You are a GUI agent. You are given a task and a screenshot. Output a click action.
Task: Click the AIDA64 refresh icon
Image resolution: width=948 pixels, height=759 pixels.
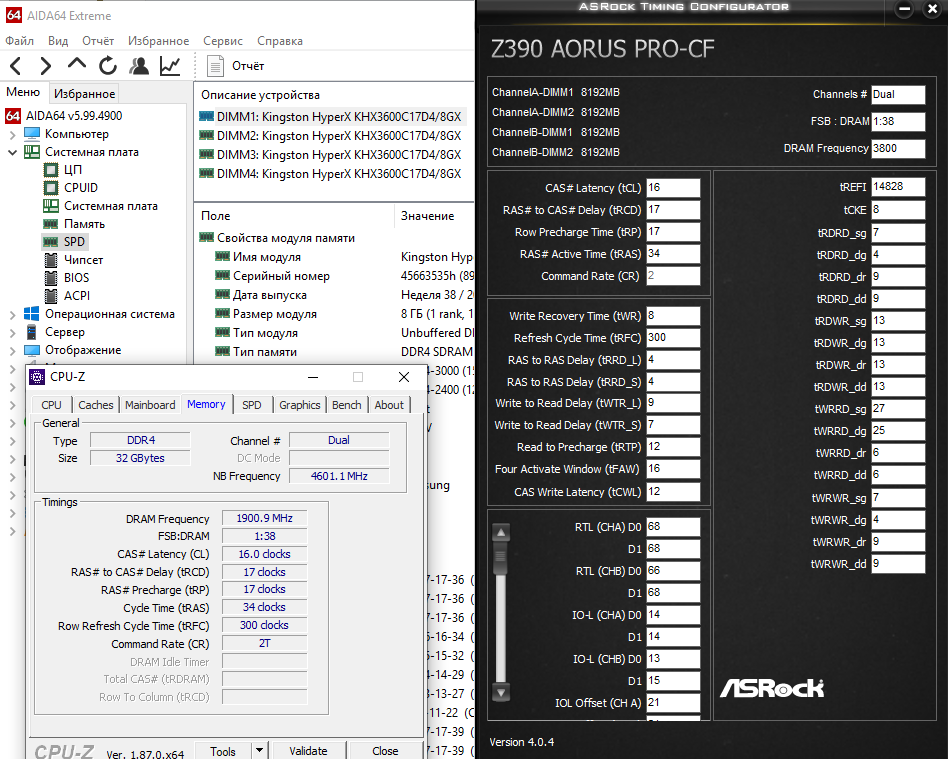pyautogui.click(x=108, y=65)
